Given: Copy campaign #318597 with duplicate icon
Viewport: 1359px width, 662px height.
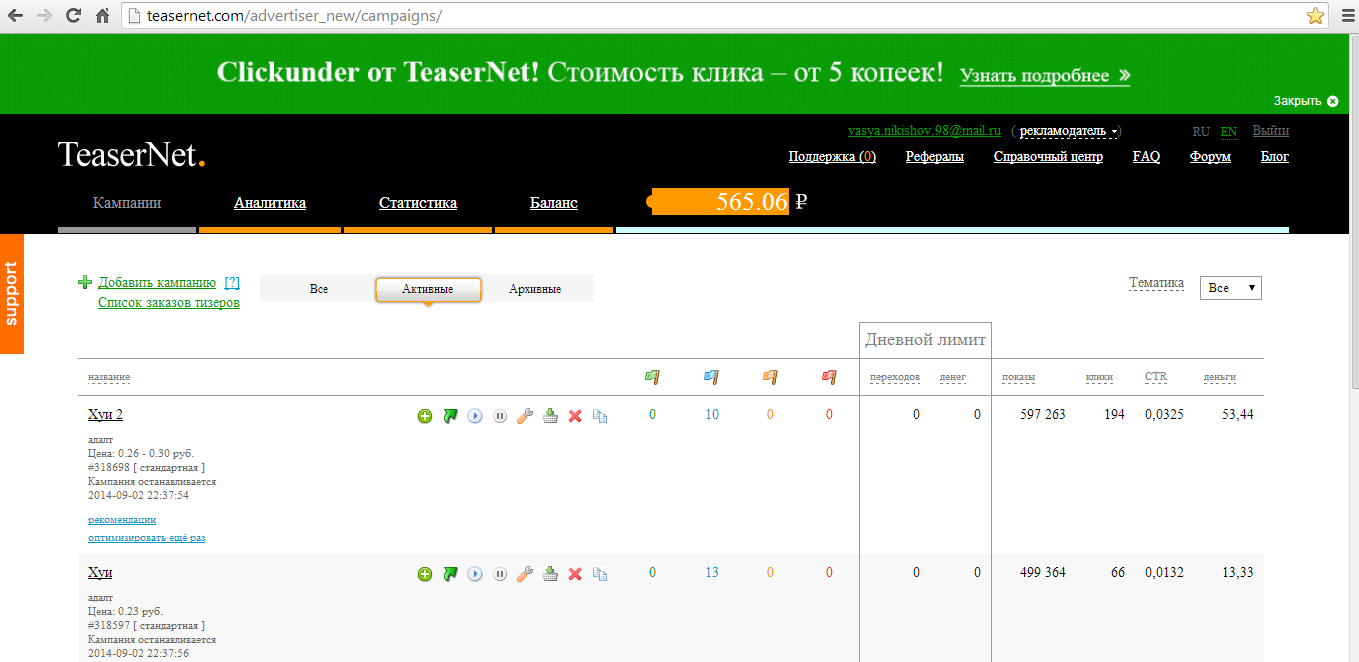Looking at the screenshot, I should (600, 574).
